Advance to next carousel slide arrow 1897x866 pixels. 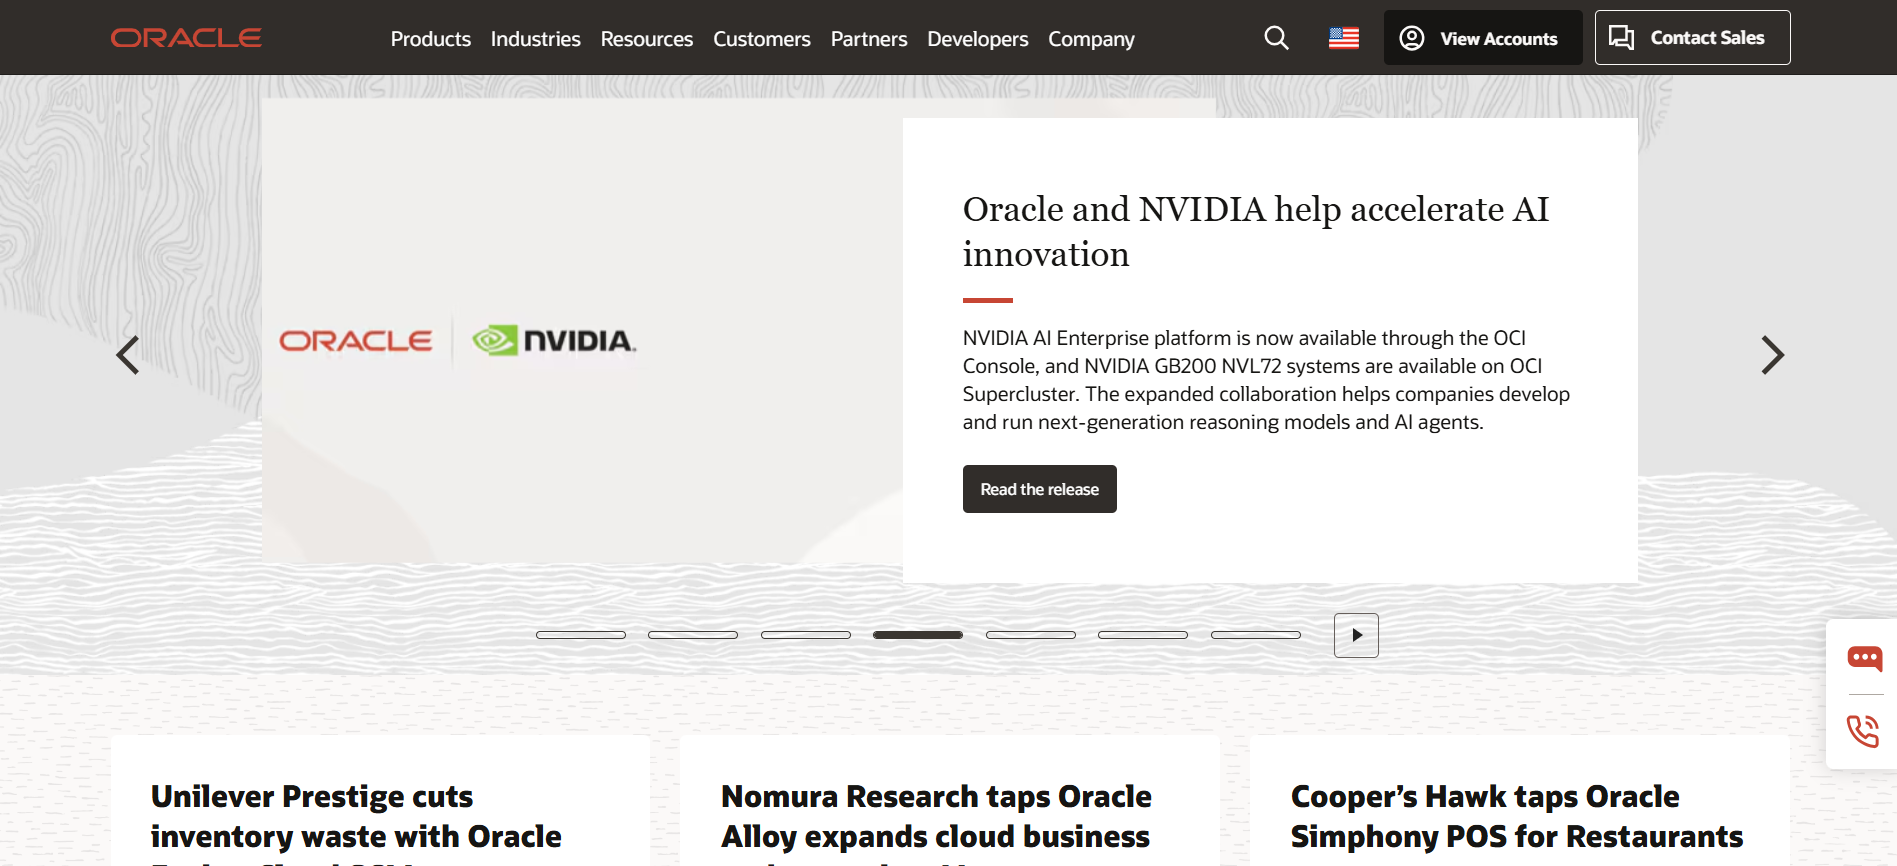point(1772,355)
